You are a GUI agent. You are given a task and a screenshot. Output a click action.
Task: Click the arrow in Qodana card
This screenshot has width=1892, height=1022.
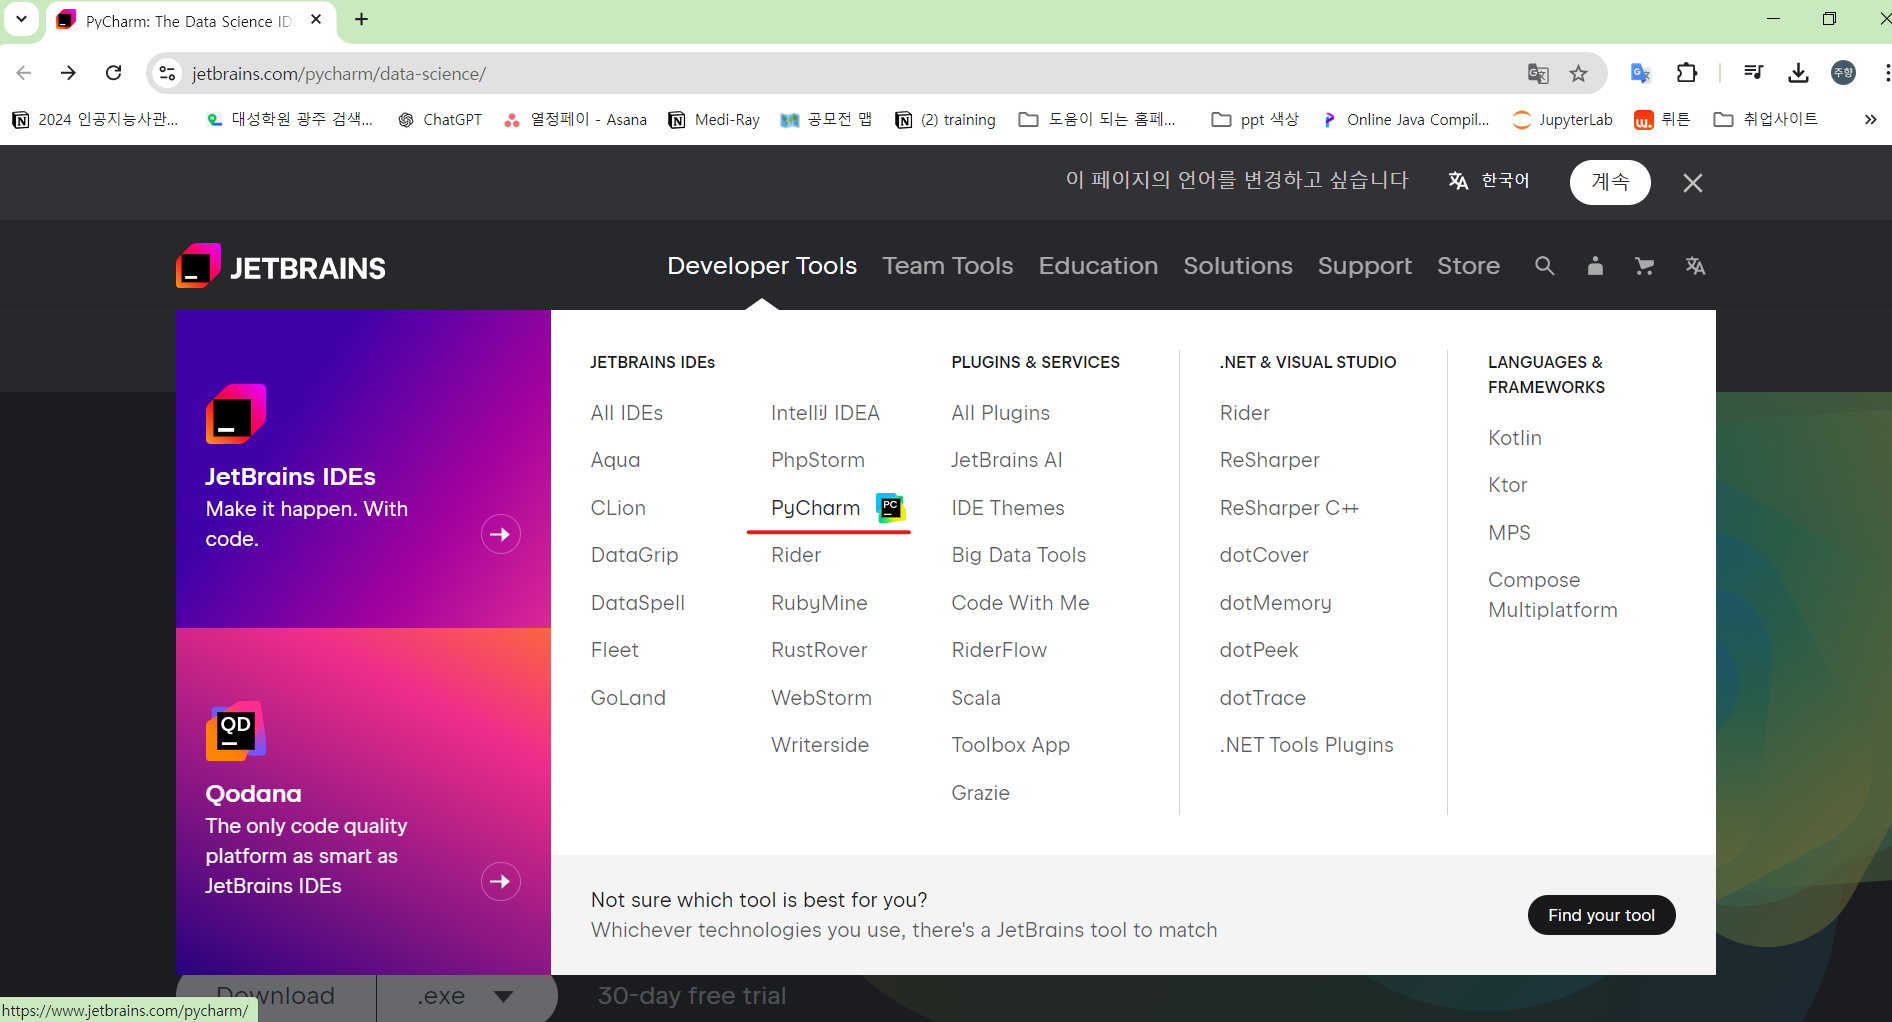501,882
